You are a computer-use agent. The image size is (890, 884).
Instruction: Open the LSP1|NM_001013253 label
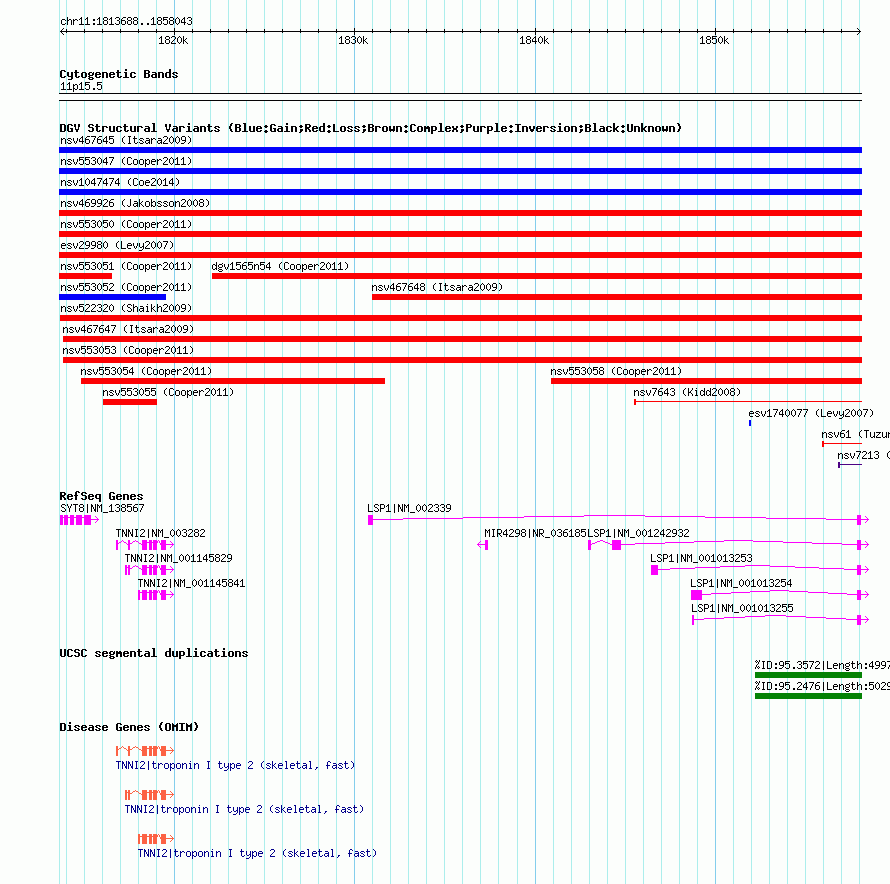[x=702, y=559]
